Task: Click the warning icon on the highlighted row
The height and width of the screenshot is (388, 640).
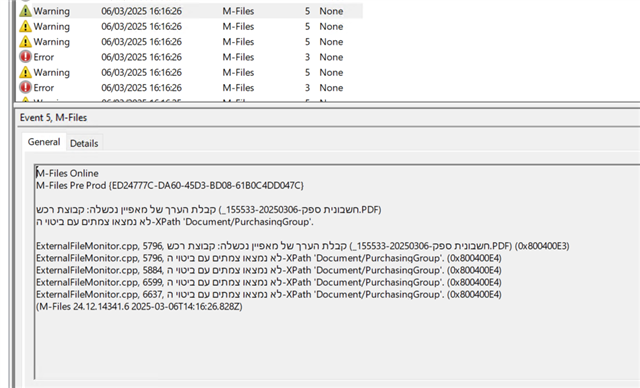Action: point(25,11)
